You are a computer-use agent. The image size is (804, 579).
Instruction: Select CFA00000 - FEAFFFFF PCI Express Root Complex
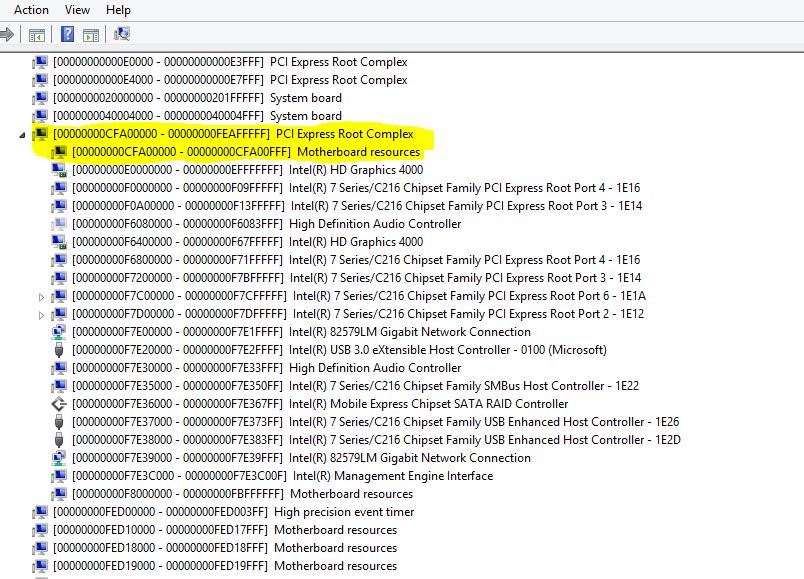(233, 134)
